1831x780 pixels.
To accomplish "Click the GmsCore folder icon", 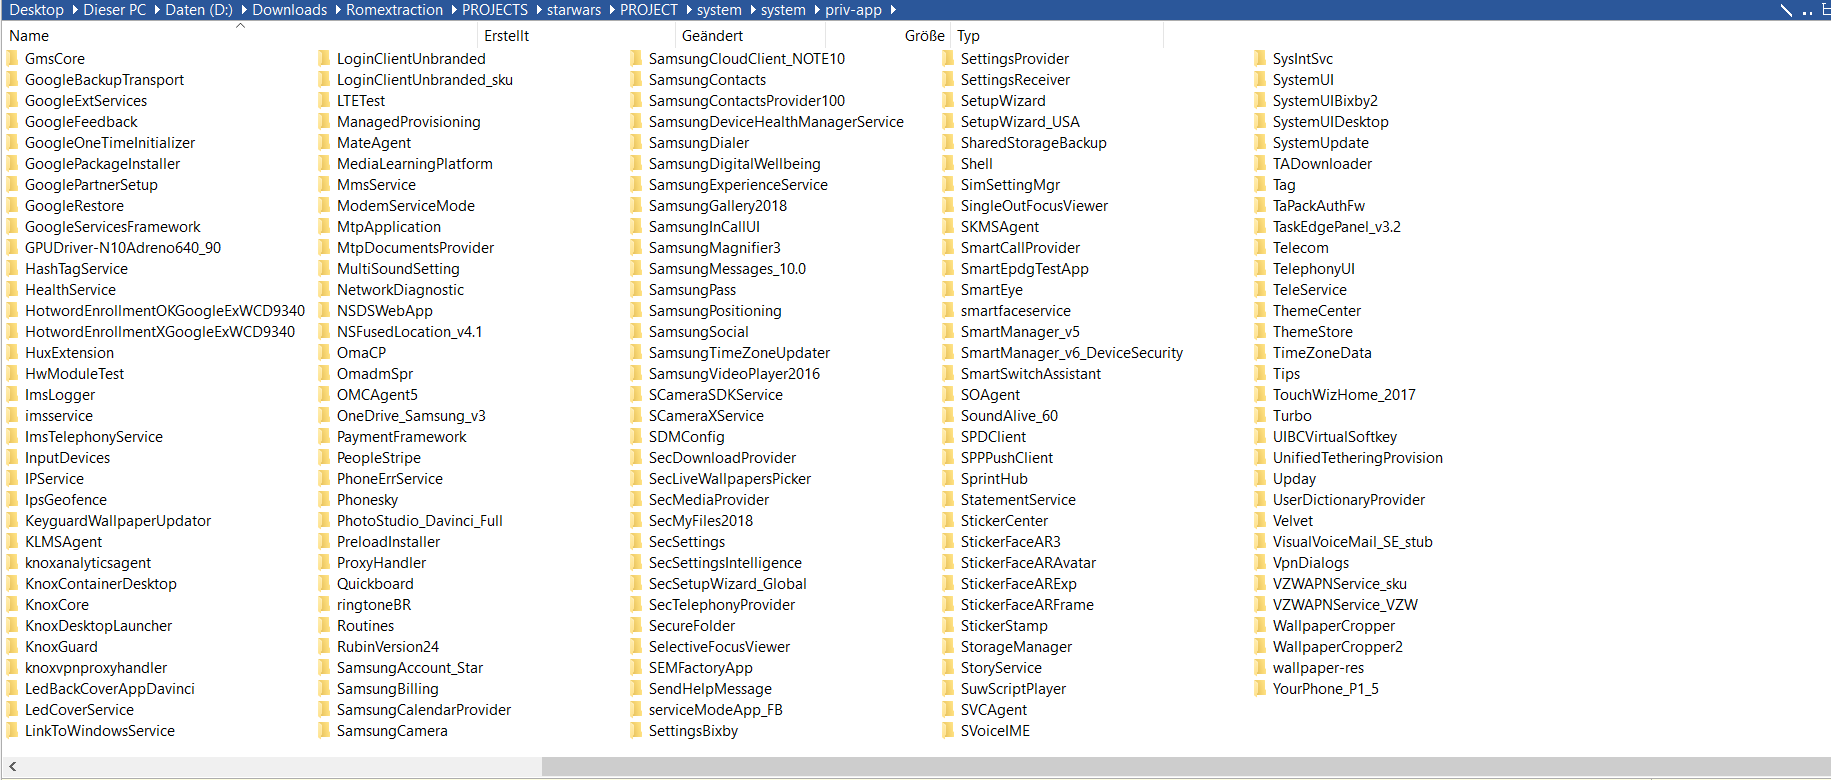I will [x=12, y=58].
